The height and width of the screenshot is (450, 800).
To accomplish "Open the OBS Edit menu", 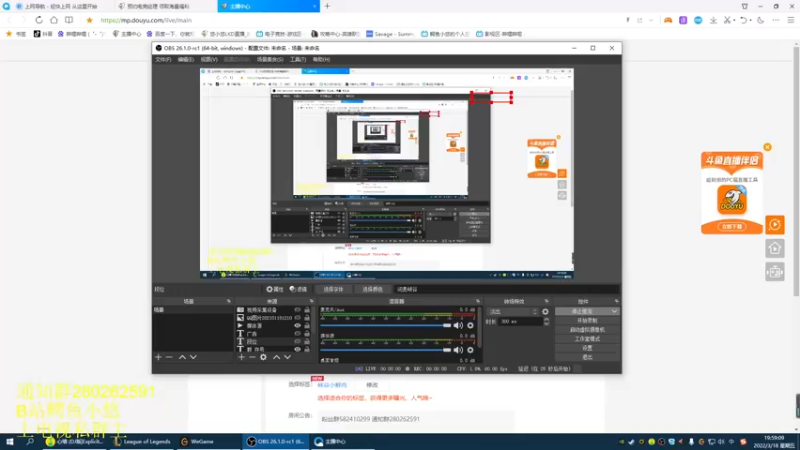I will (186, 60).
